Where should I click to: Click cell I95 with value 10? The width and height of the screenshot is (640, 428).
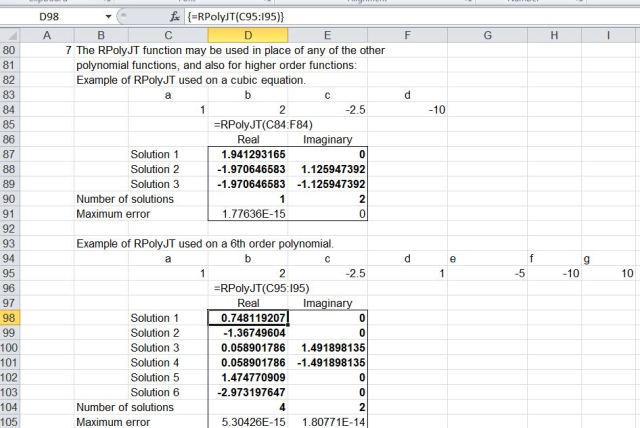tap(610, 273)
